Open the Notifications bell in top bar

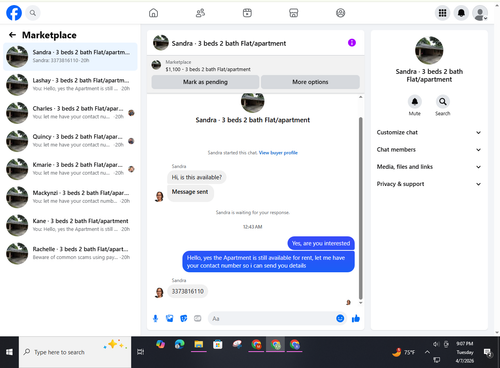pos(461,13)
